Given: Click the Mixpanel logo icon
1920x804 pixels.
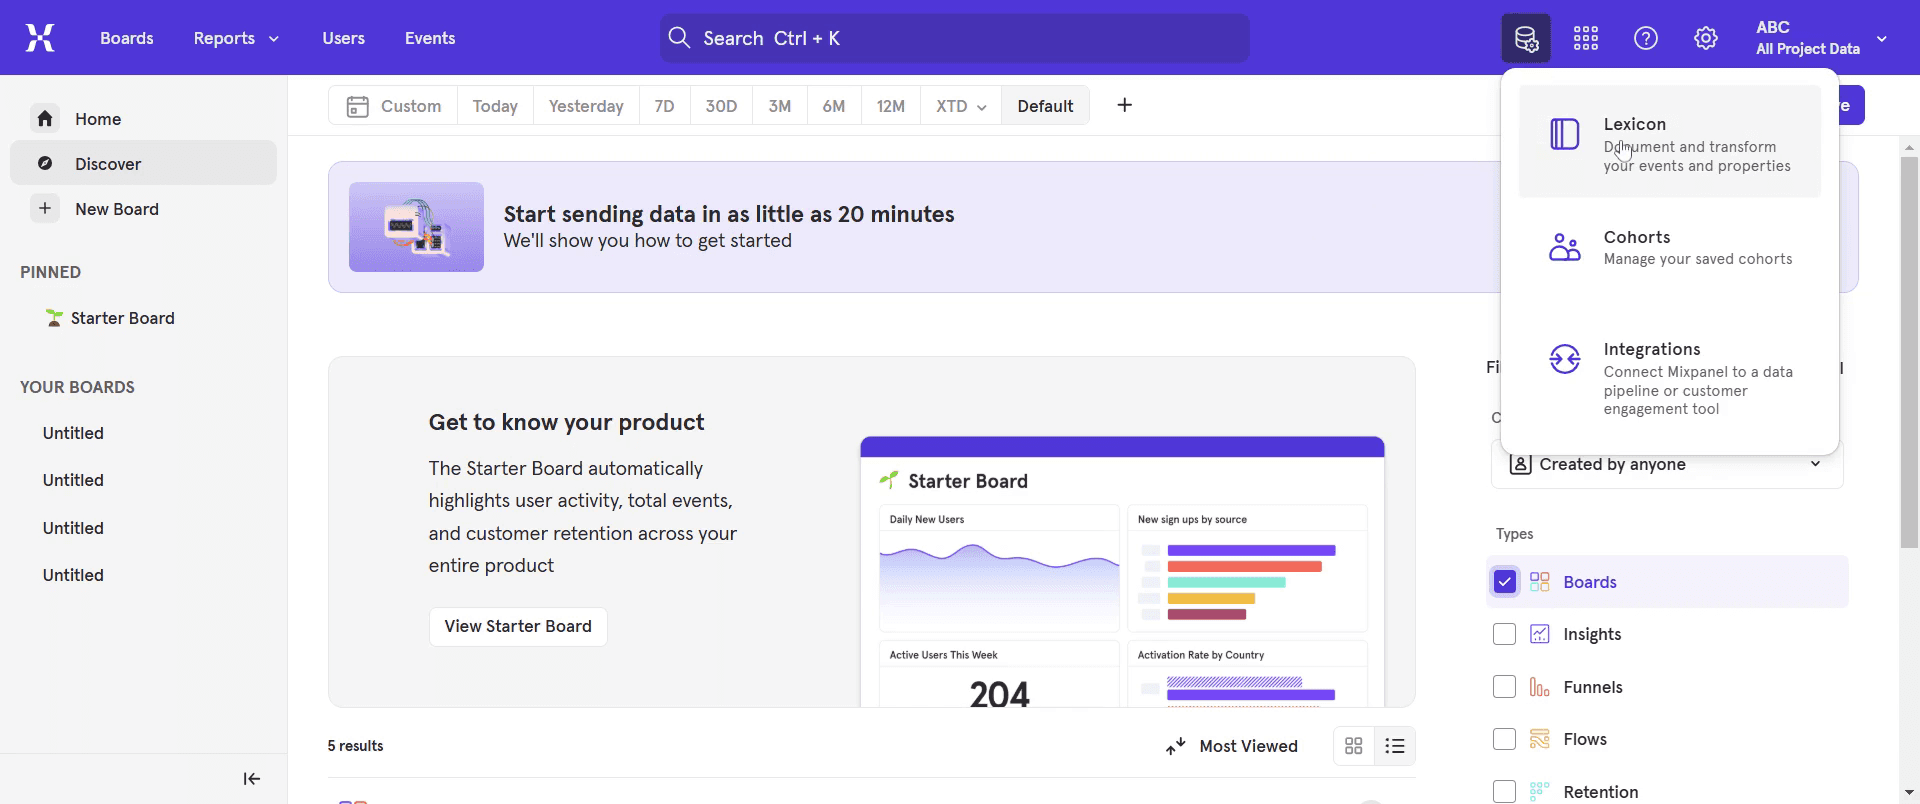Looking at the screenshot, I should (x=40, y=38).
